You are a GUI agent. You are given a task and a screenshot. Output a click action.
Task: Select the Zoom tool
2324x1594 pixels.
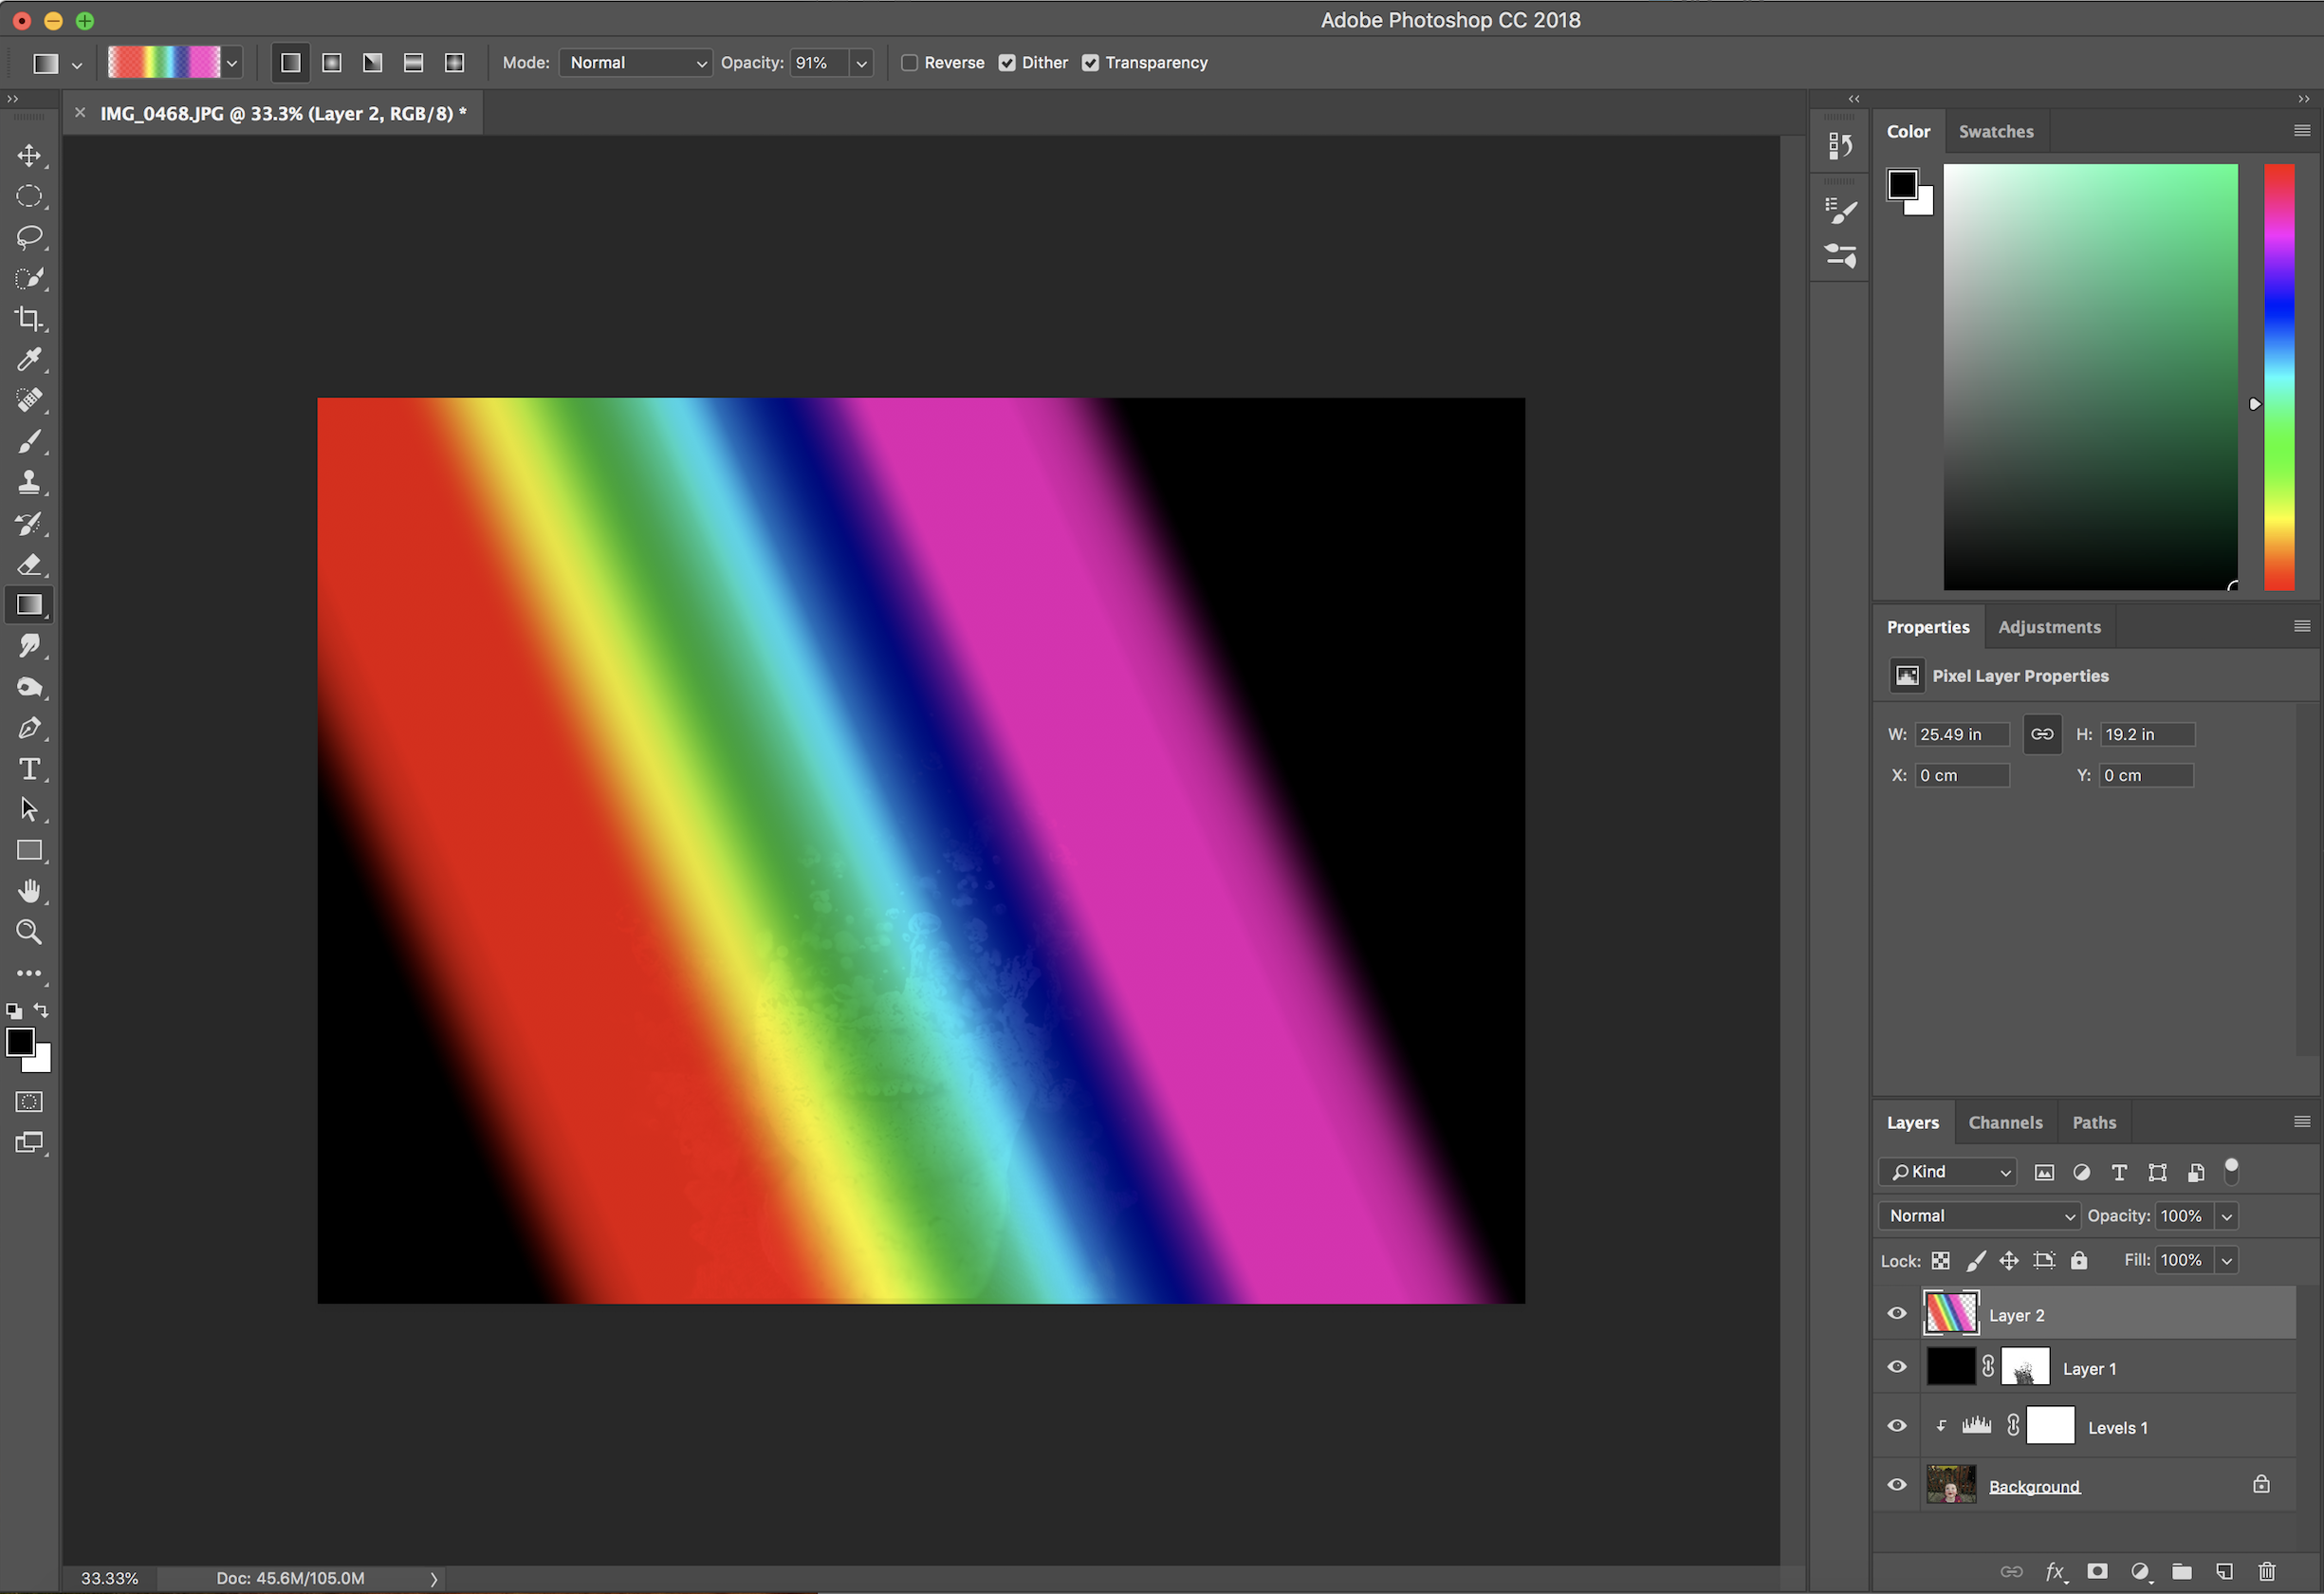click(29, 932)
